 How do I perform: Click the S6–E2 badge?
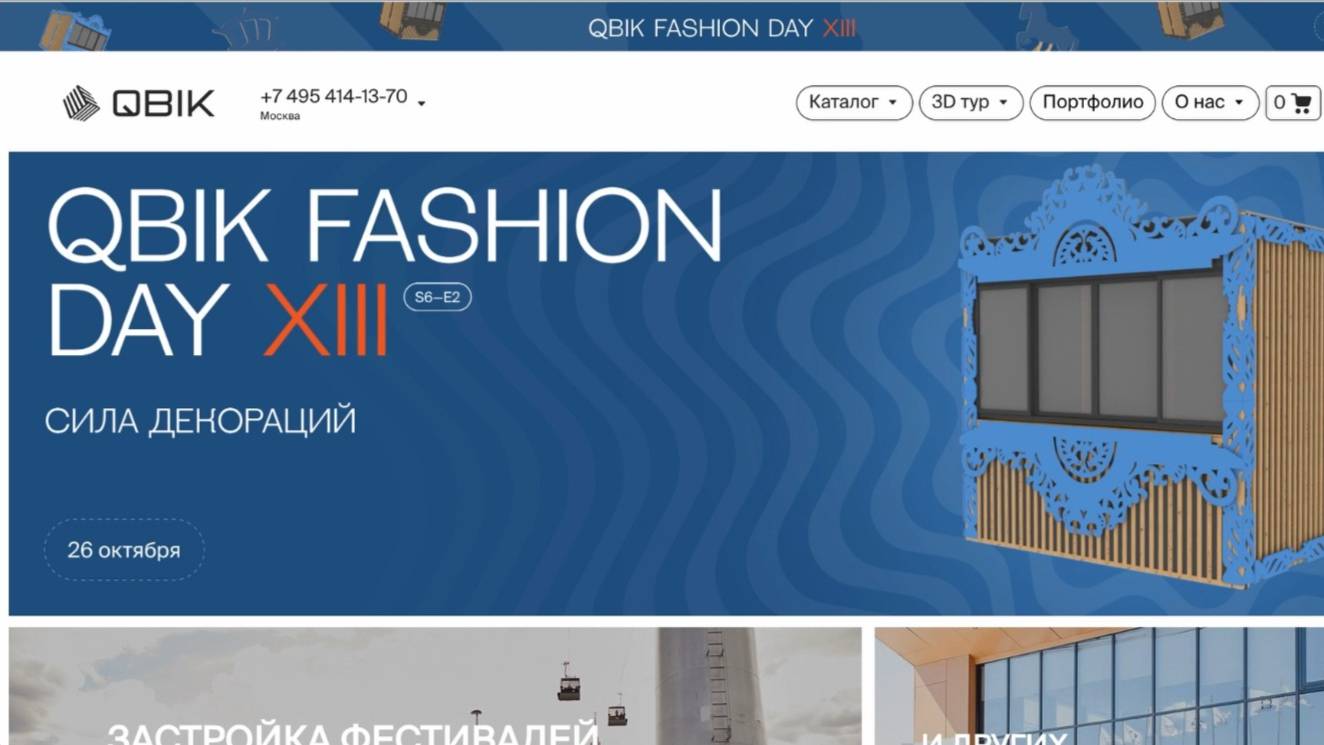pos(437,297)
